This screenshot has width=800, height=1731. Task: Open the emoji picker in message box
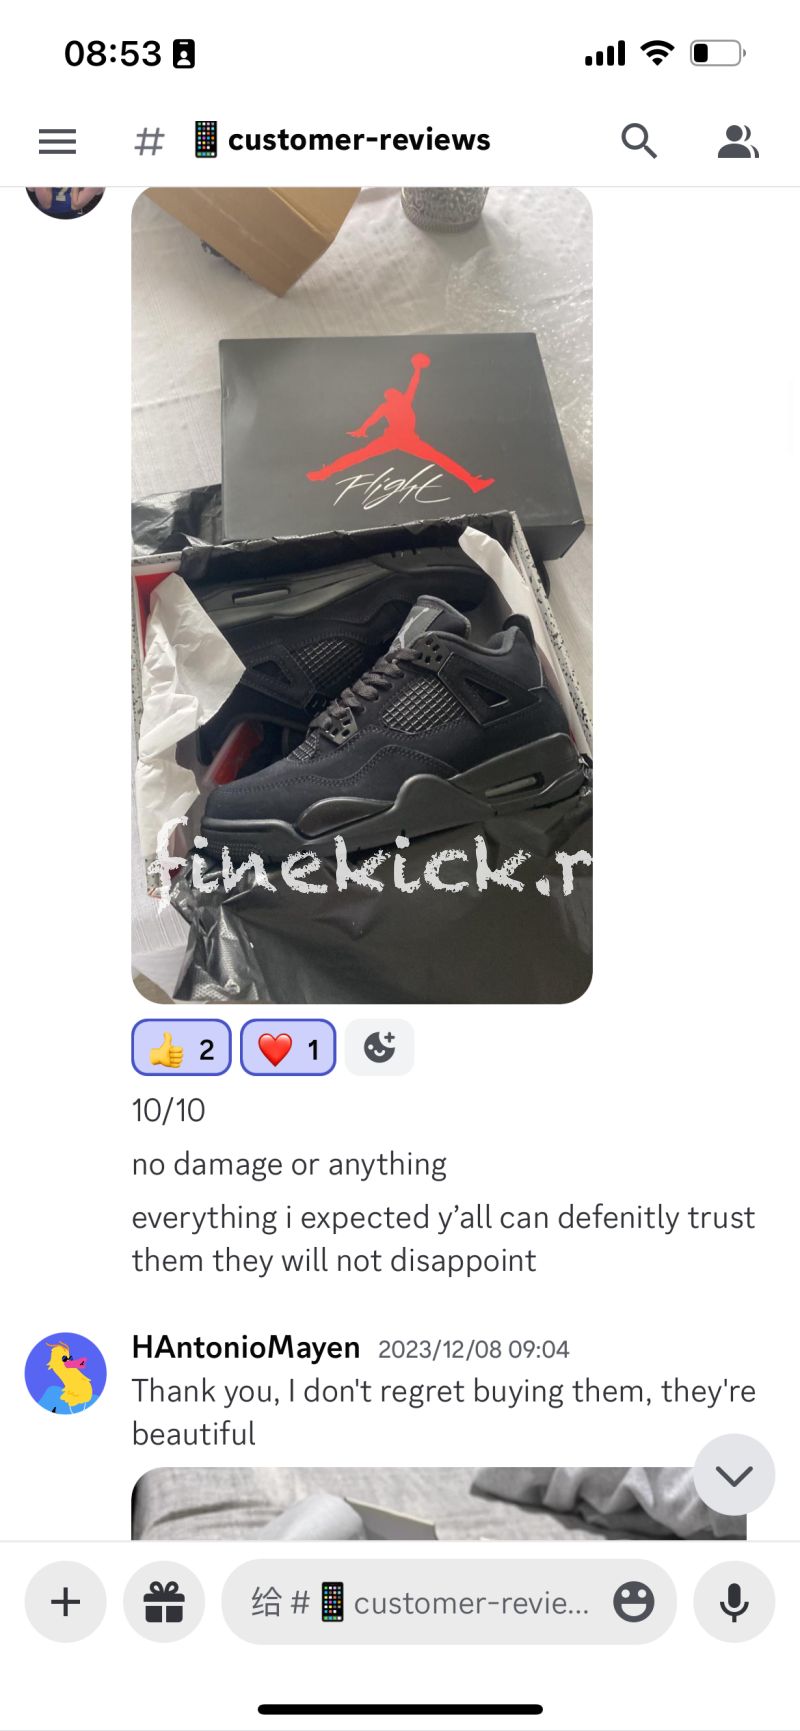[633, 1601]
